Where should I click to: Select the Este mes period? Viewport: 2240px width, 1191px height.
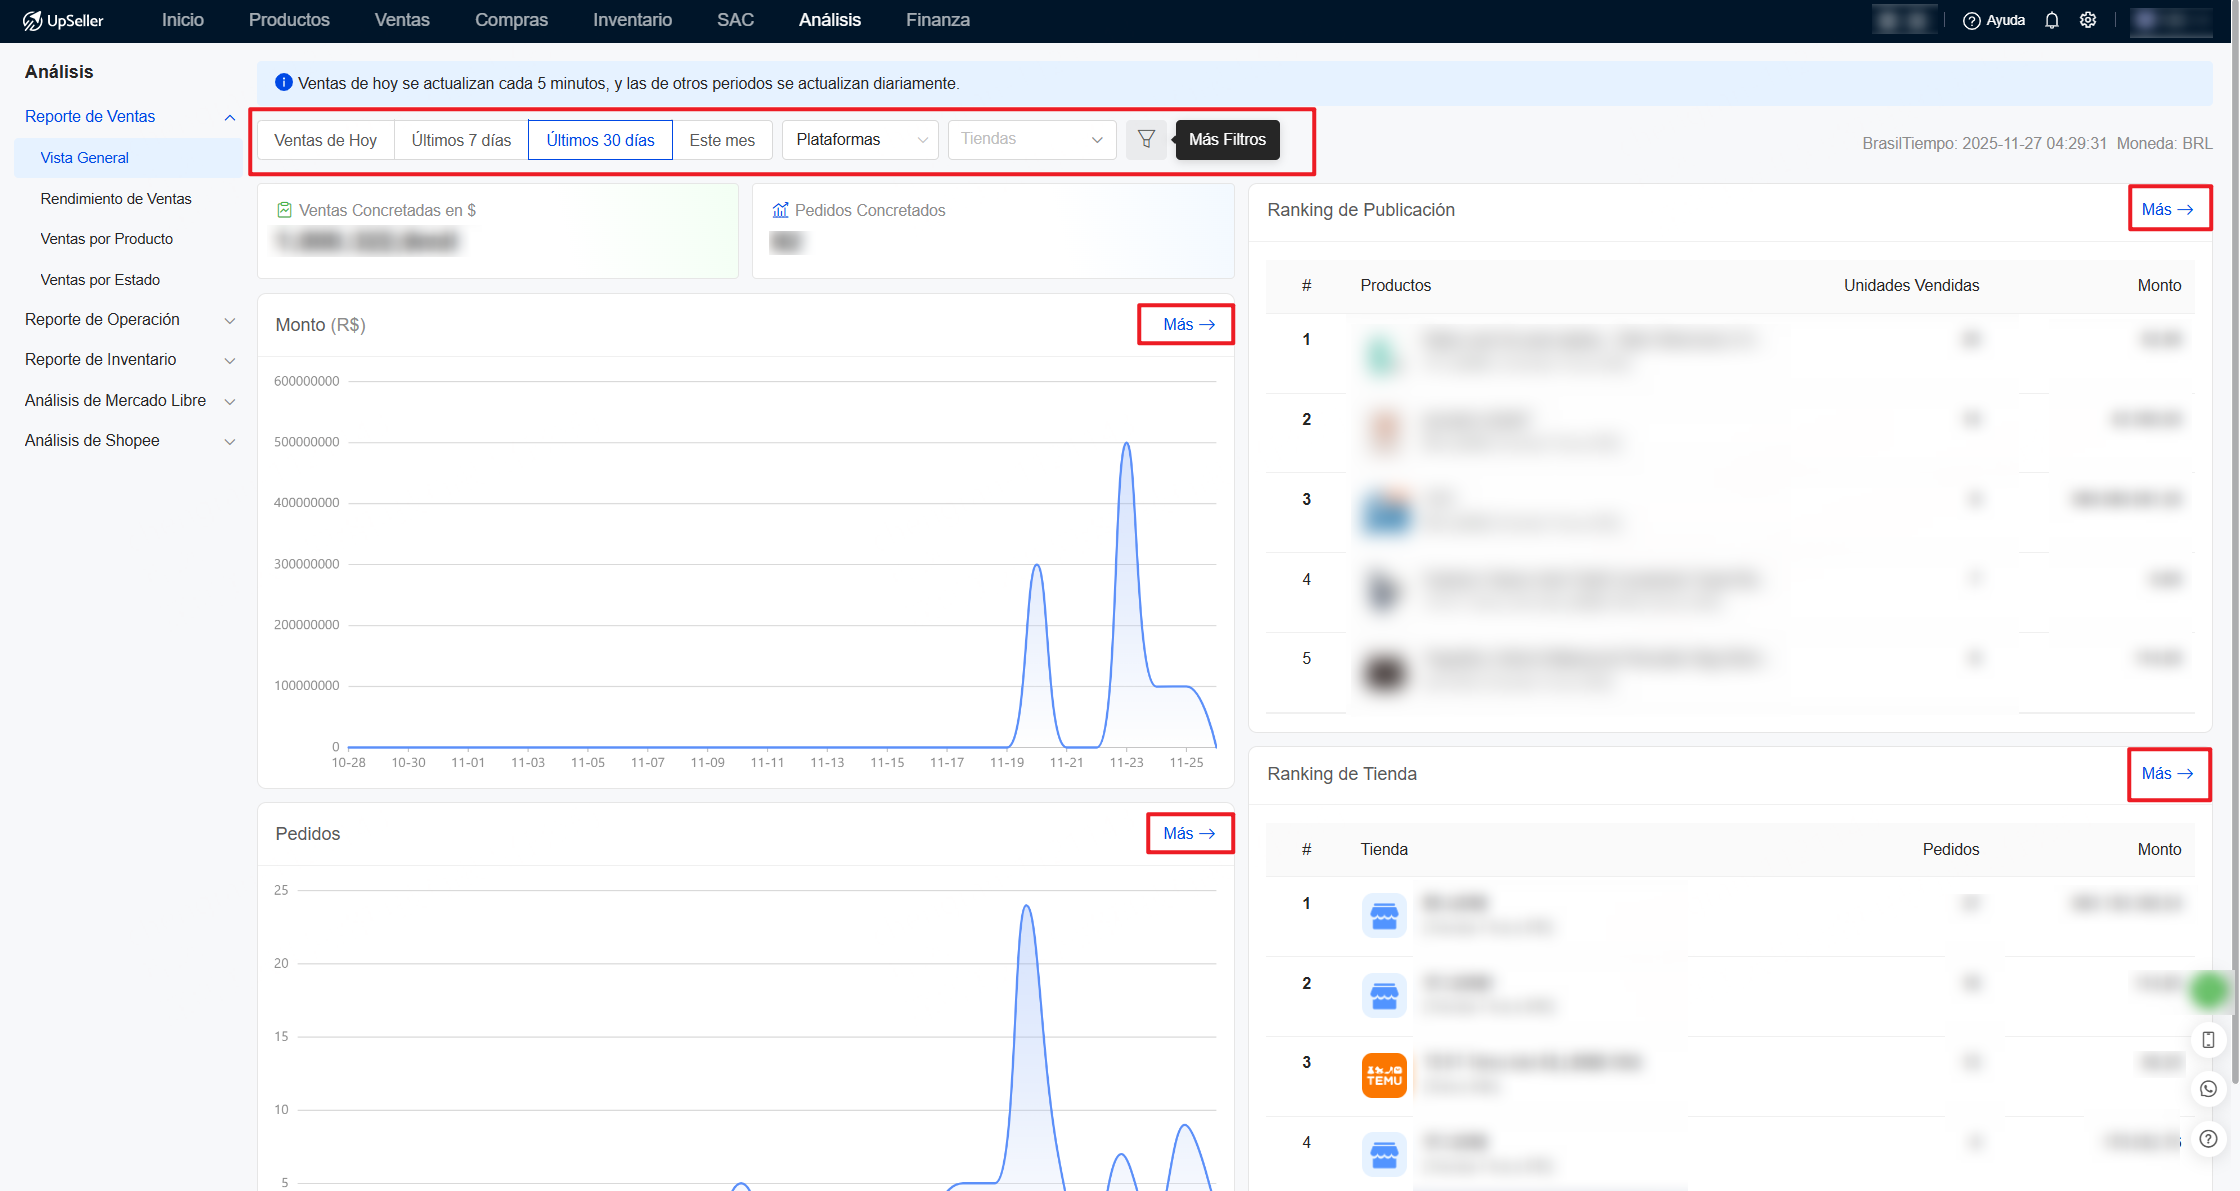pos(721,140)
